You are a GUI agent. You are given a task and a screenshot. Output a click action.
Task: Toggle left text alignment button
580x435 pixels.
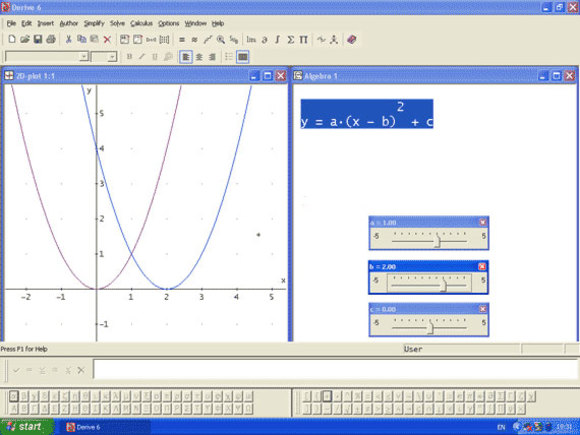tap(186, 57)
